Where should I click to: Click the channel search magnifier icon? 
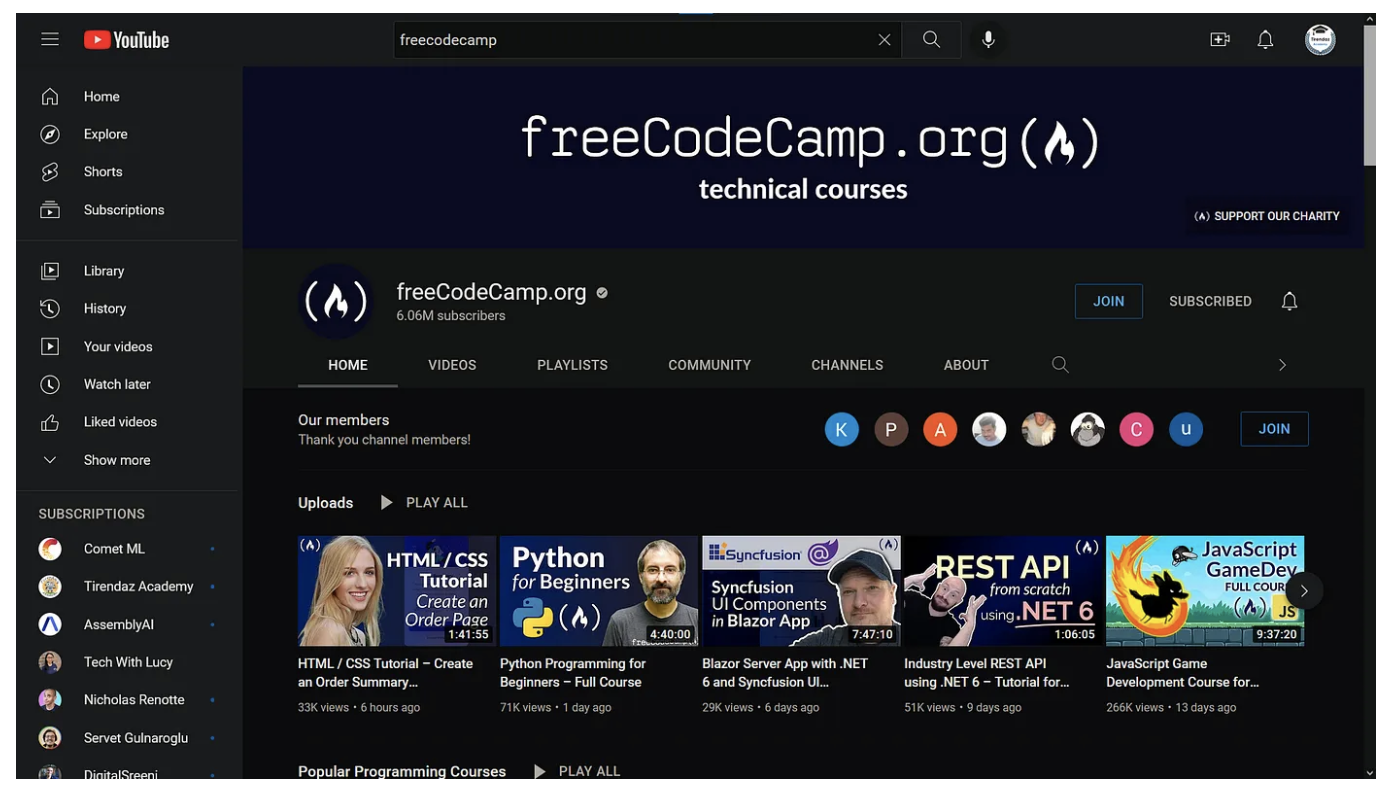click(x=1060, y=365)
